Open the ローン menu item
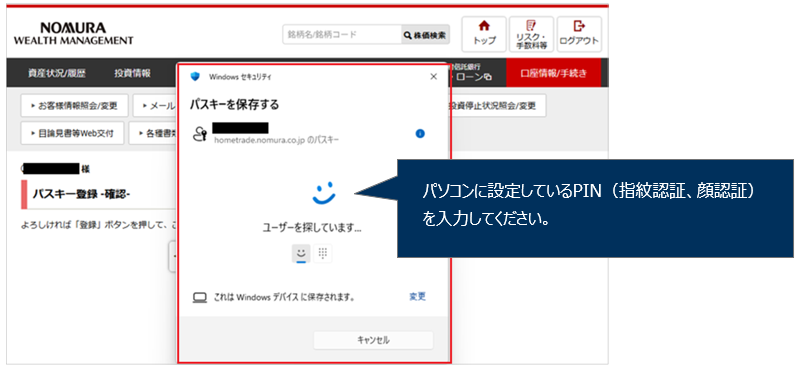This screenshot has width=798, height=370. 474,77
